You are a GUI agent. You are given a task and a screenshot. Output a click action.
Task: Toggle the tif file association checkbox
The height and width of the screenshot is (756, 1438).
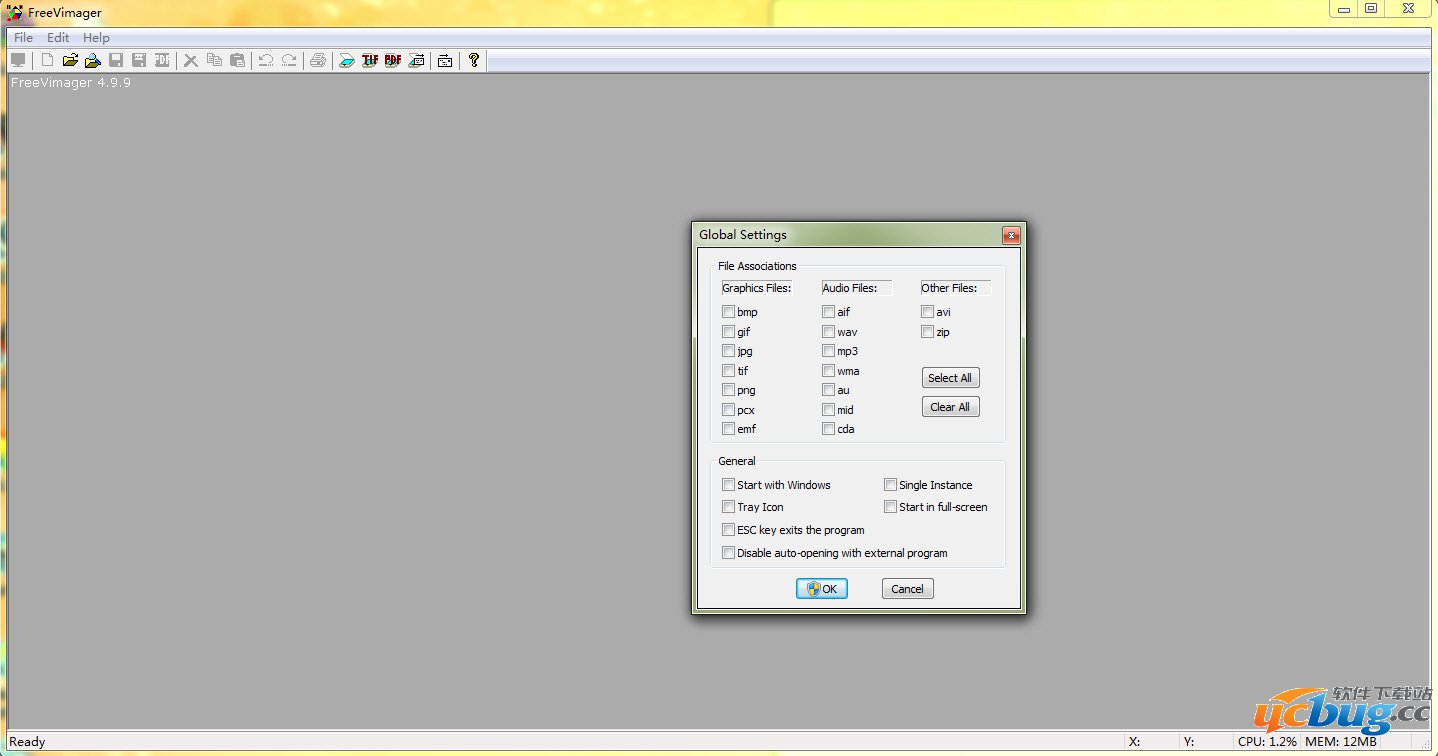[x=728, y=371]
